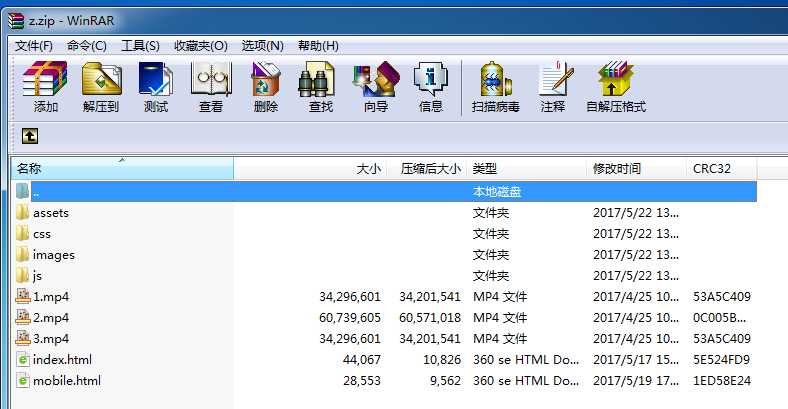Open the 文件(F) menu
Screen dimensions: 788x409
(34, 46)
